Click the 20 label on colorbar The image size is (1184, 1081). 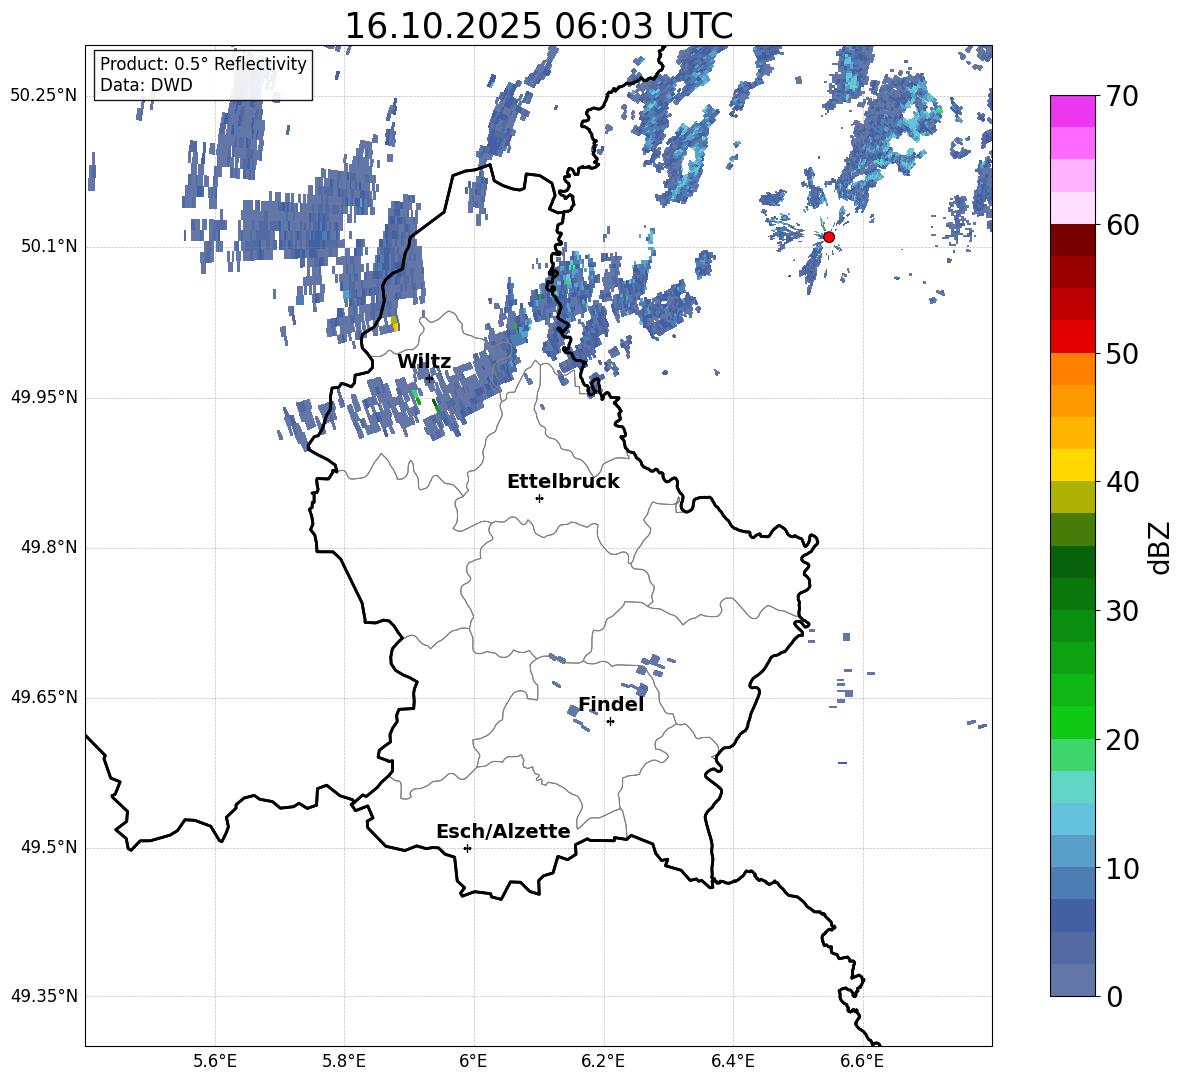(x=1121, y=740)
